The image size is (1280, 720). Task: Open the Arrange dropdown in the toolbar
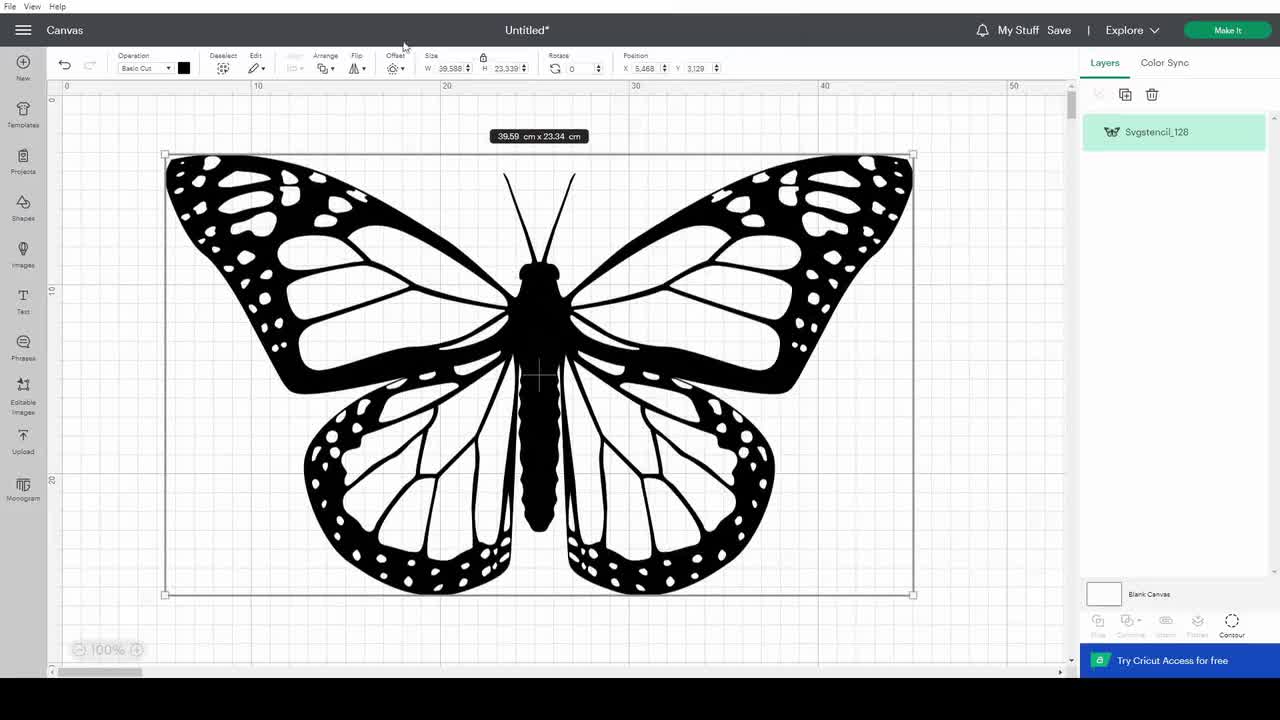326,68
